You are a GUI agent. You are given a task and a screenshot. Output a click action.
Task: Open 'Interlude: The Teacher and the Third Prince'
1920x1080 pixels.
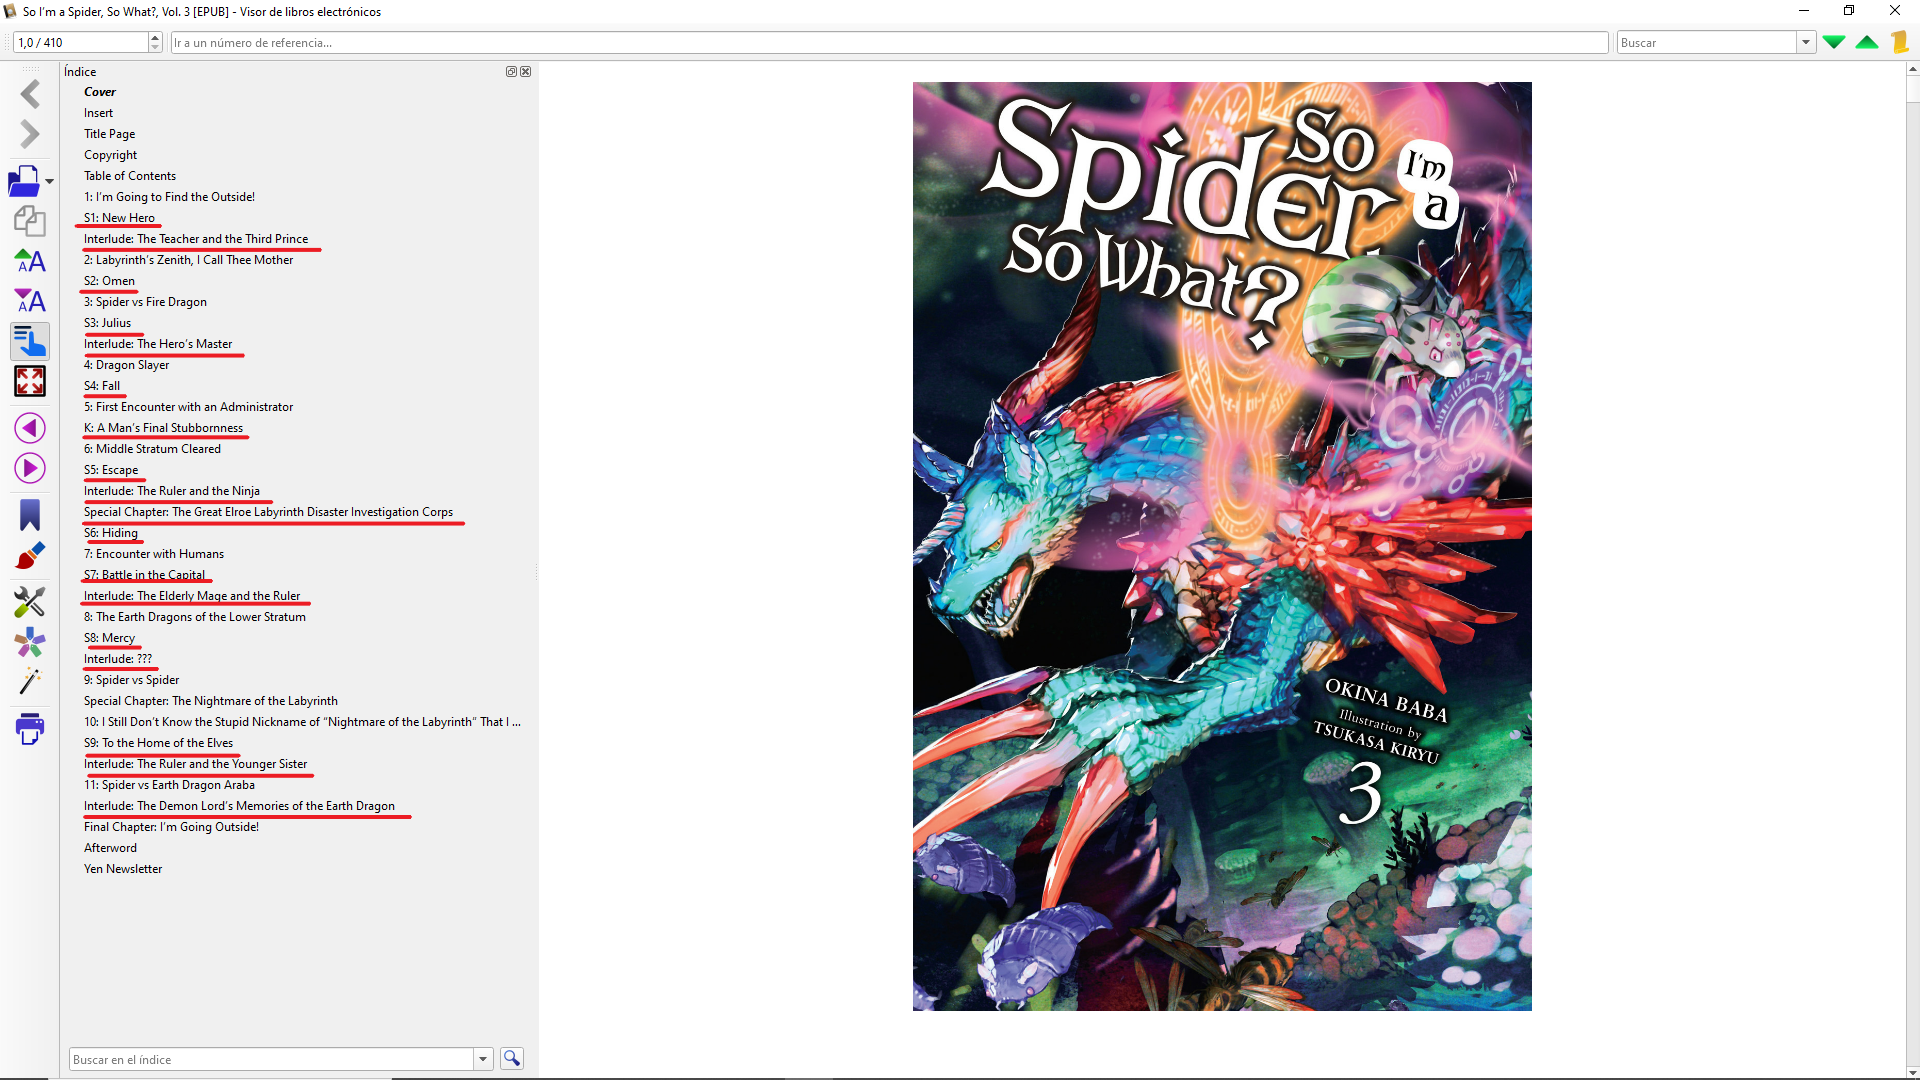[x=196, y=239]
